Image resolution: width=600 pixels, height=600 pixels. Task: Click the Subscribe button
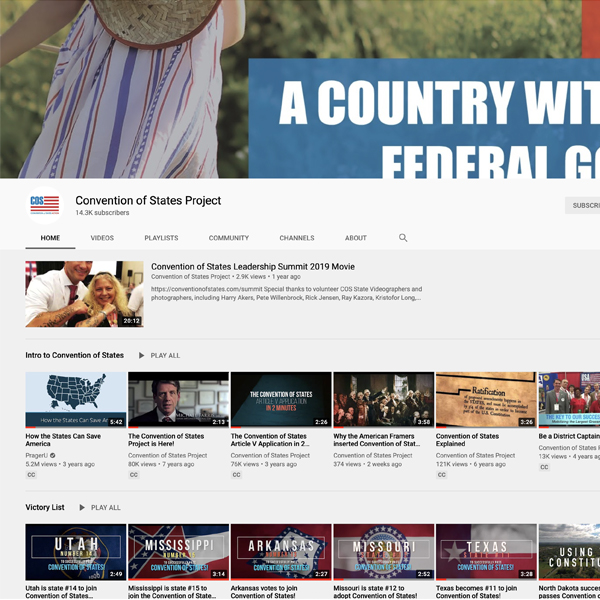pyautogui.click(x=584, y=205)
